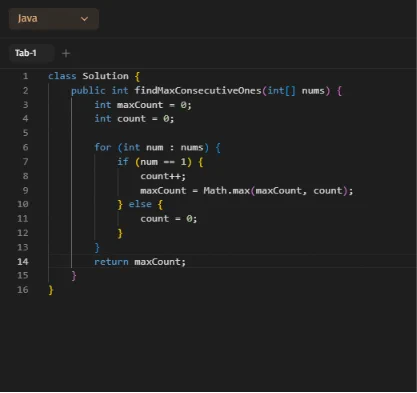Click the closing brace on line 15
417x393 pixels.
[x=74, y=276]
